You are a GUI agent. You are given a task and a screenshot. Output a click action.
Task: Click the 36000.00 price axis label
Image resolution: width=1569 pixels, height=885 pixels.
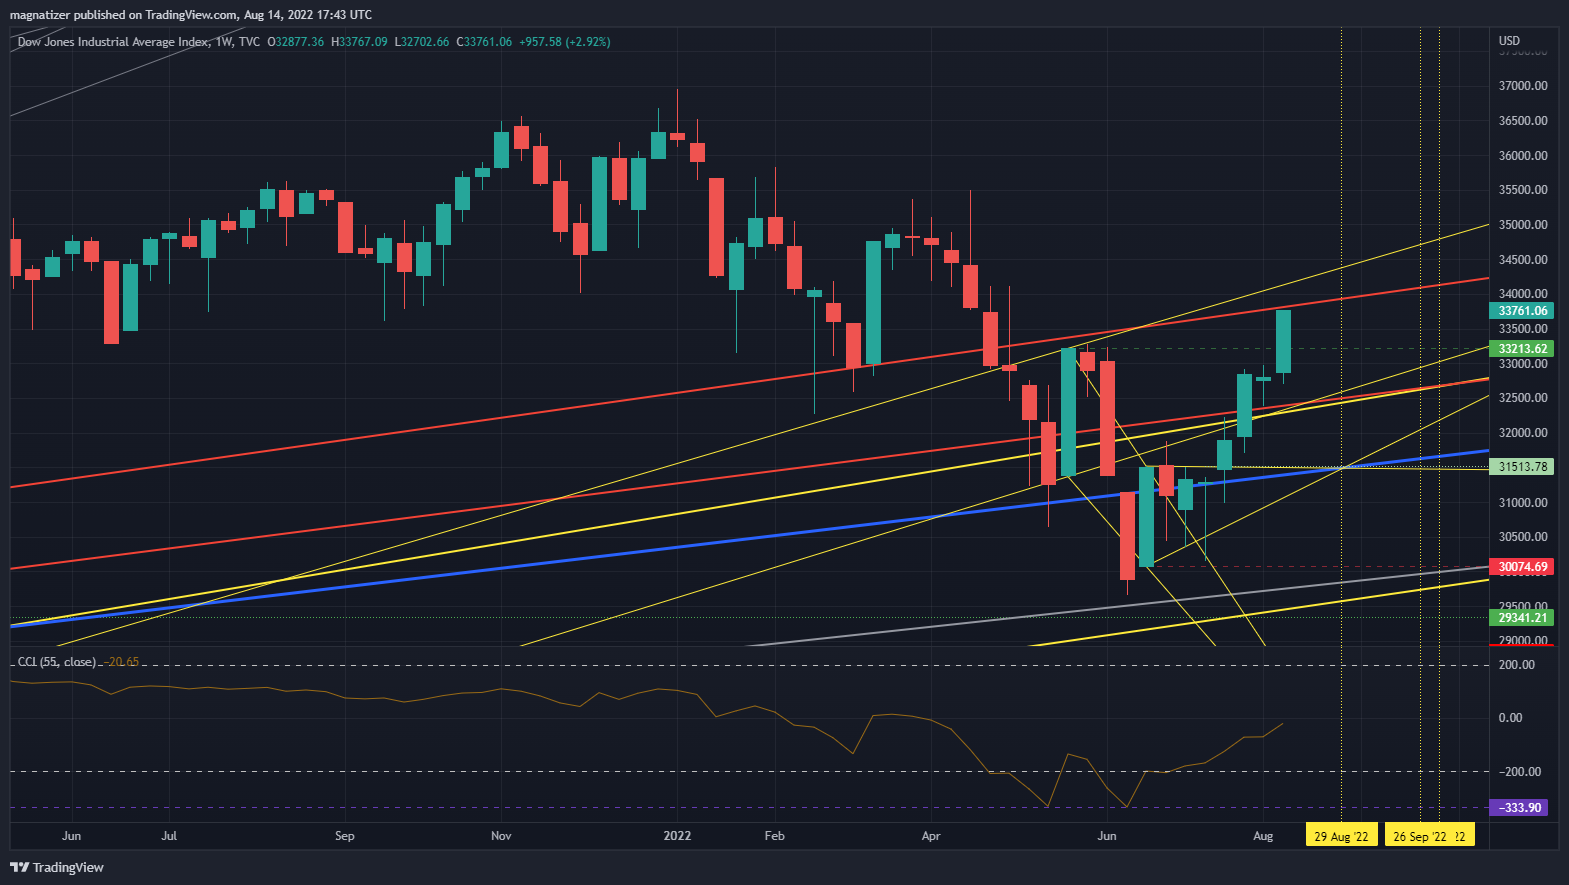tap(1523, 156)
